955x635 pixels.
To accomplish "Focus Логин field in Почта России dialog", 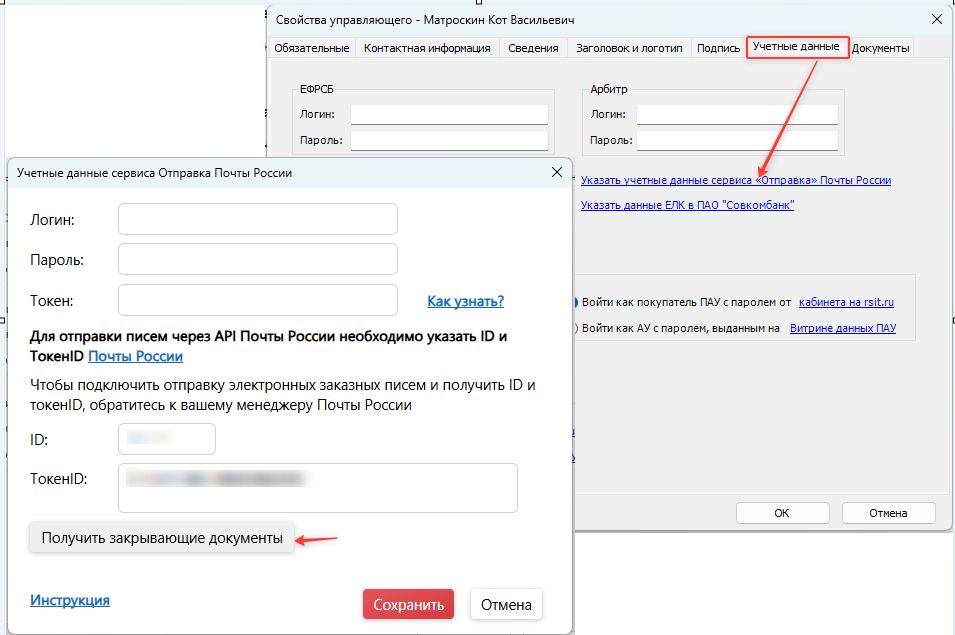I will pos(258,219).
